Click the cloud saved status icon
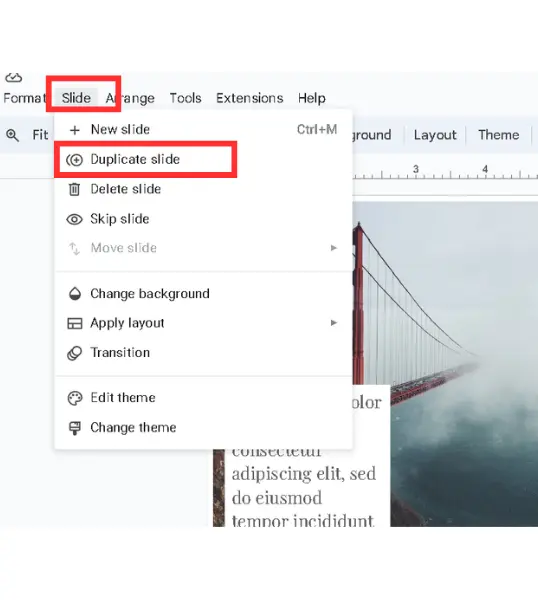This screenshot has width=538, height=600. tap(13, 78)
